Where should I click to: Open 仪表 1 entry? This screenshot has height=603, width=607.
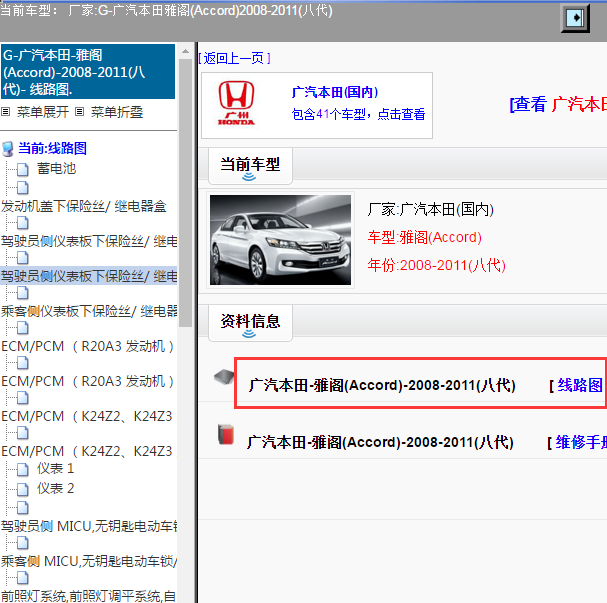click(55, 469)
